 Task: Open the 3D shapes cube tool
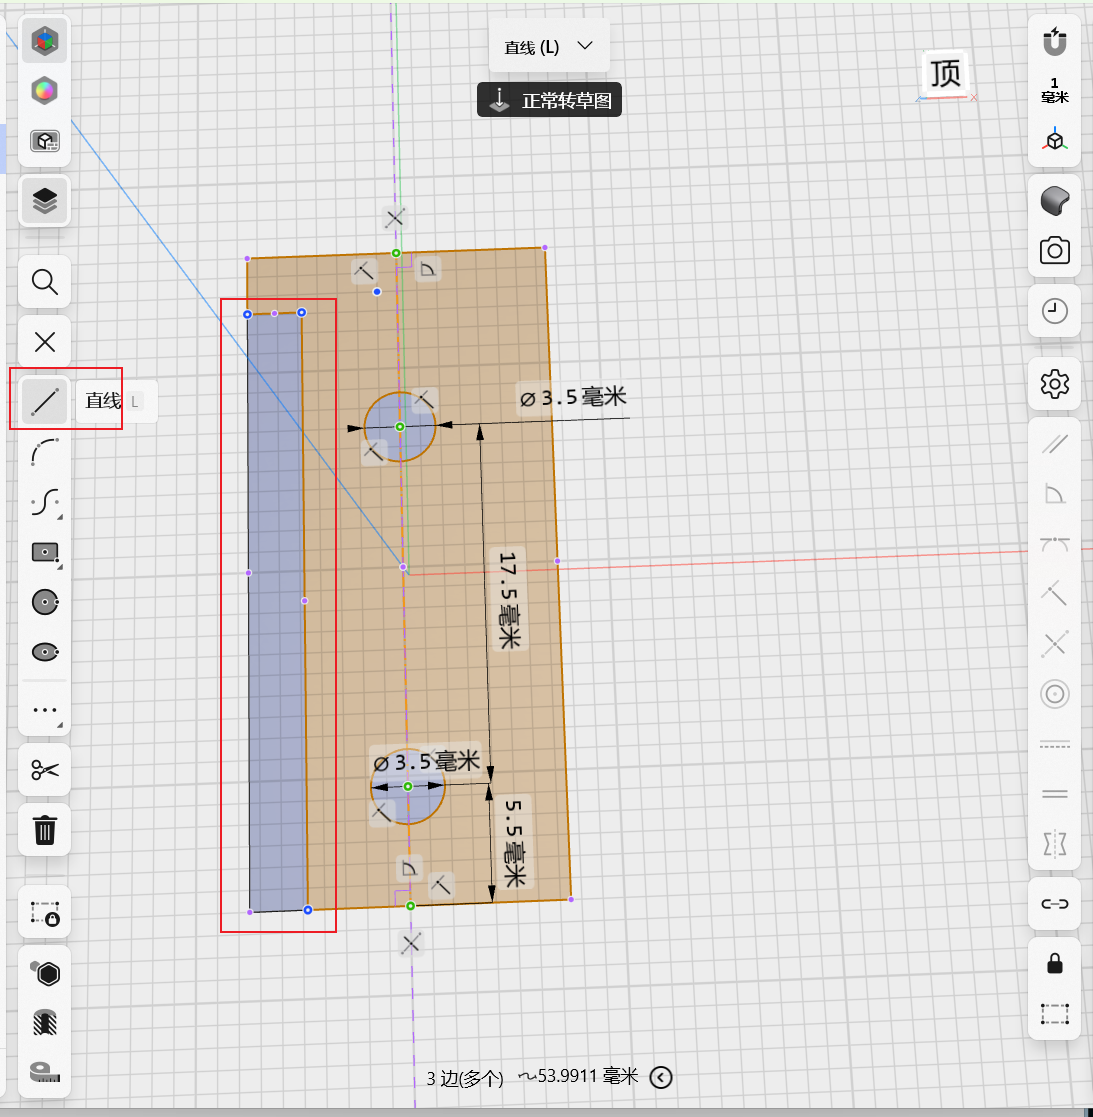pyautogui.click(x=44, y=41)
